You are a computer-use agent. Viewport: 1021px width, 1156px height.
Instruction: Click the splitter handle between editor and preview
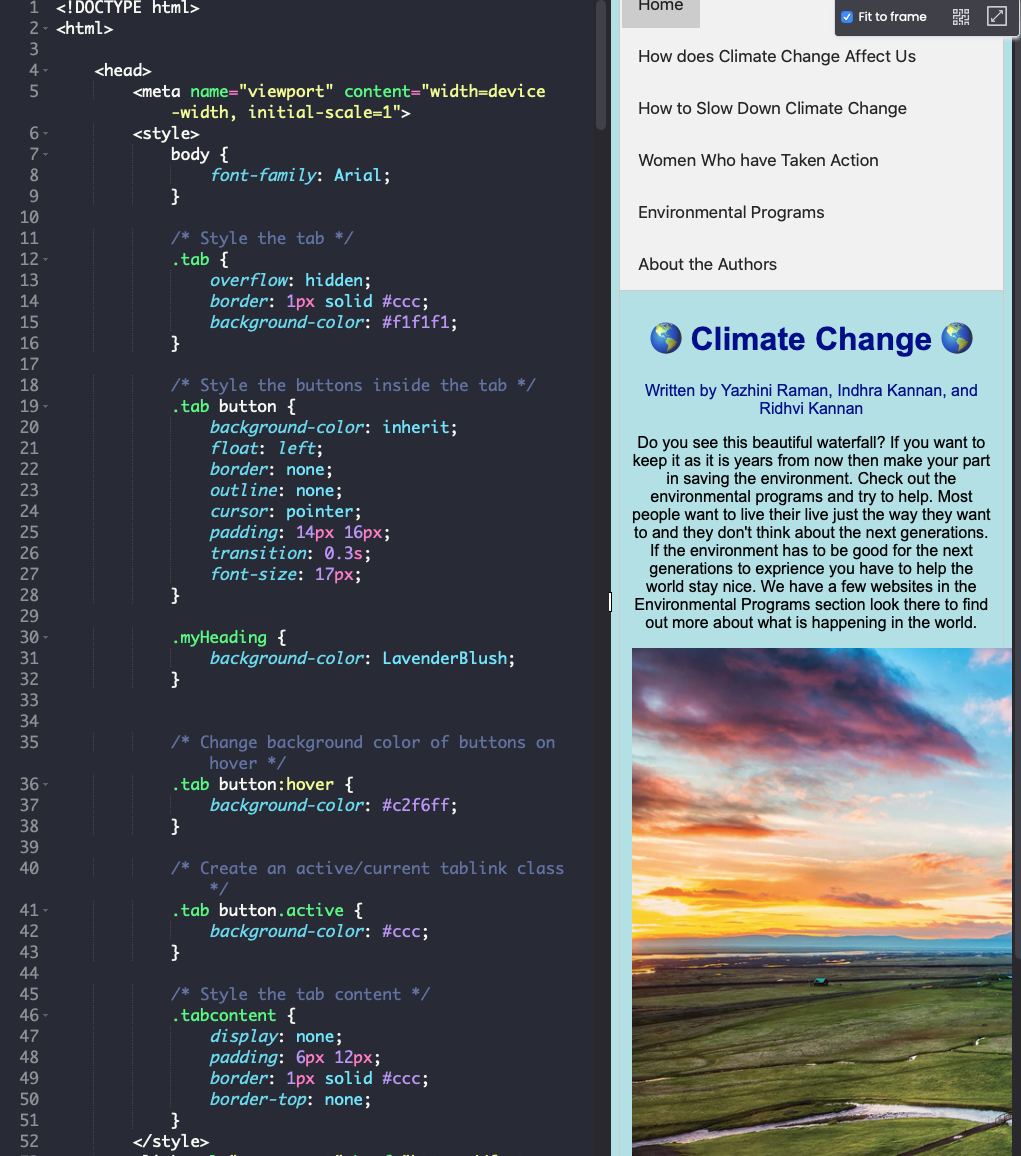610,602
